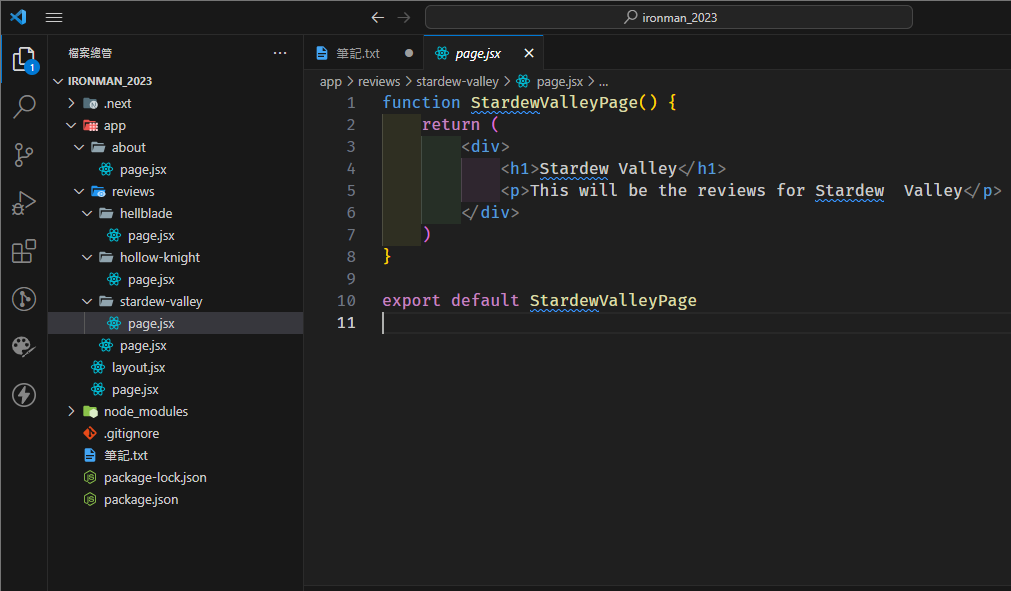Screen dimensions: 1011x591
Task: Click StardewValleyPage in export default line
Action: (x=613, y=300)
